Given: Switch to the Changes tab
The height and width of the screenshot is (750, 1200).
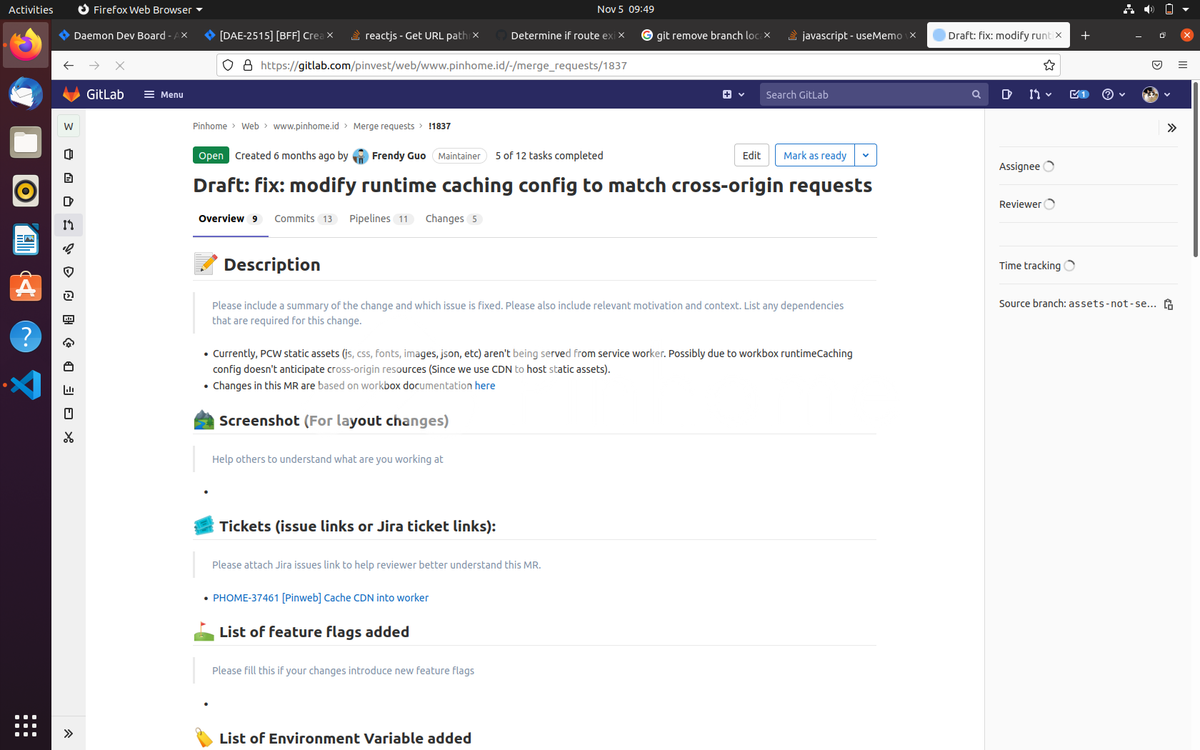Looking at the screenshot, I should coord(444,218).
